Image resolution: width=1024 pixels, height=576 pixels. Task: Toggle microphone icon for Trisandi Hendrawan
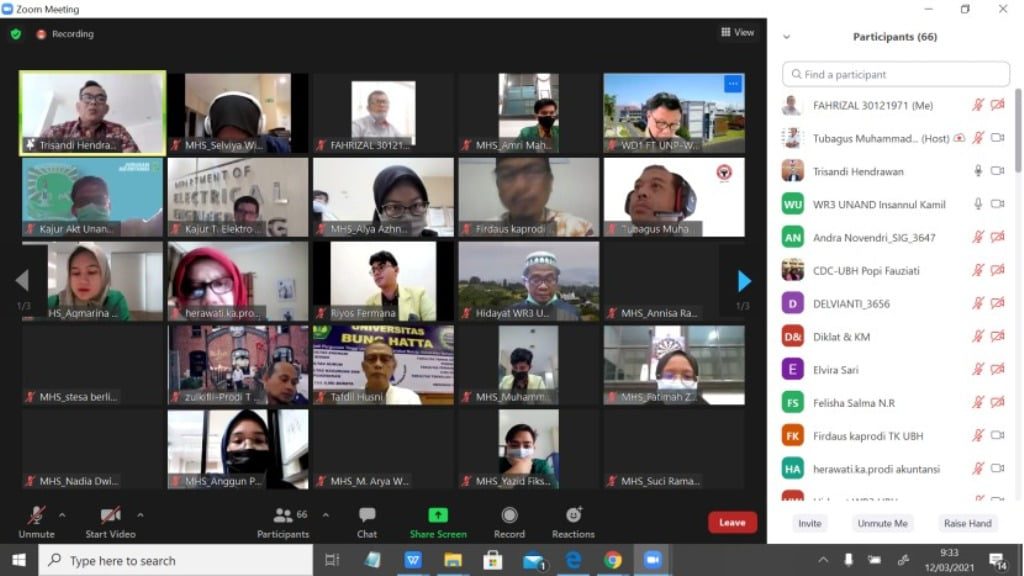click(x=978, y=171)
